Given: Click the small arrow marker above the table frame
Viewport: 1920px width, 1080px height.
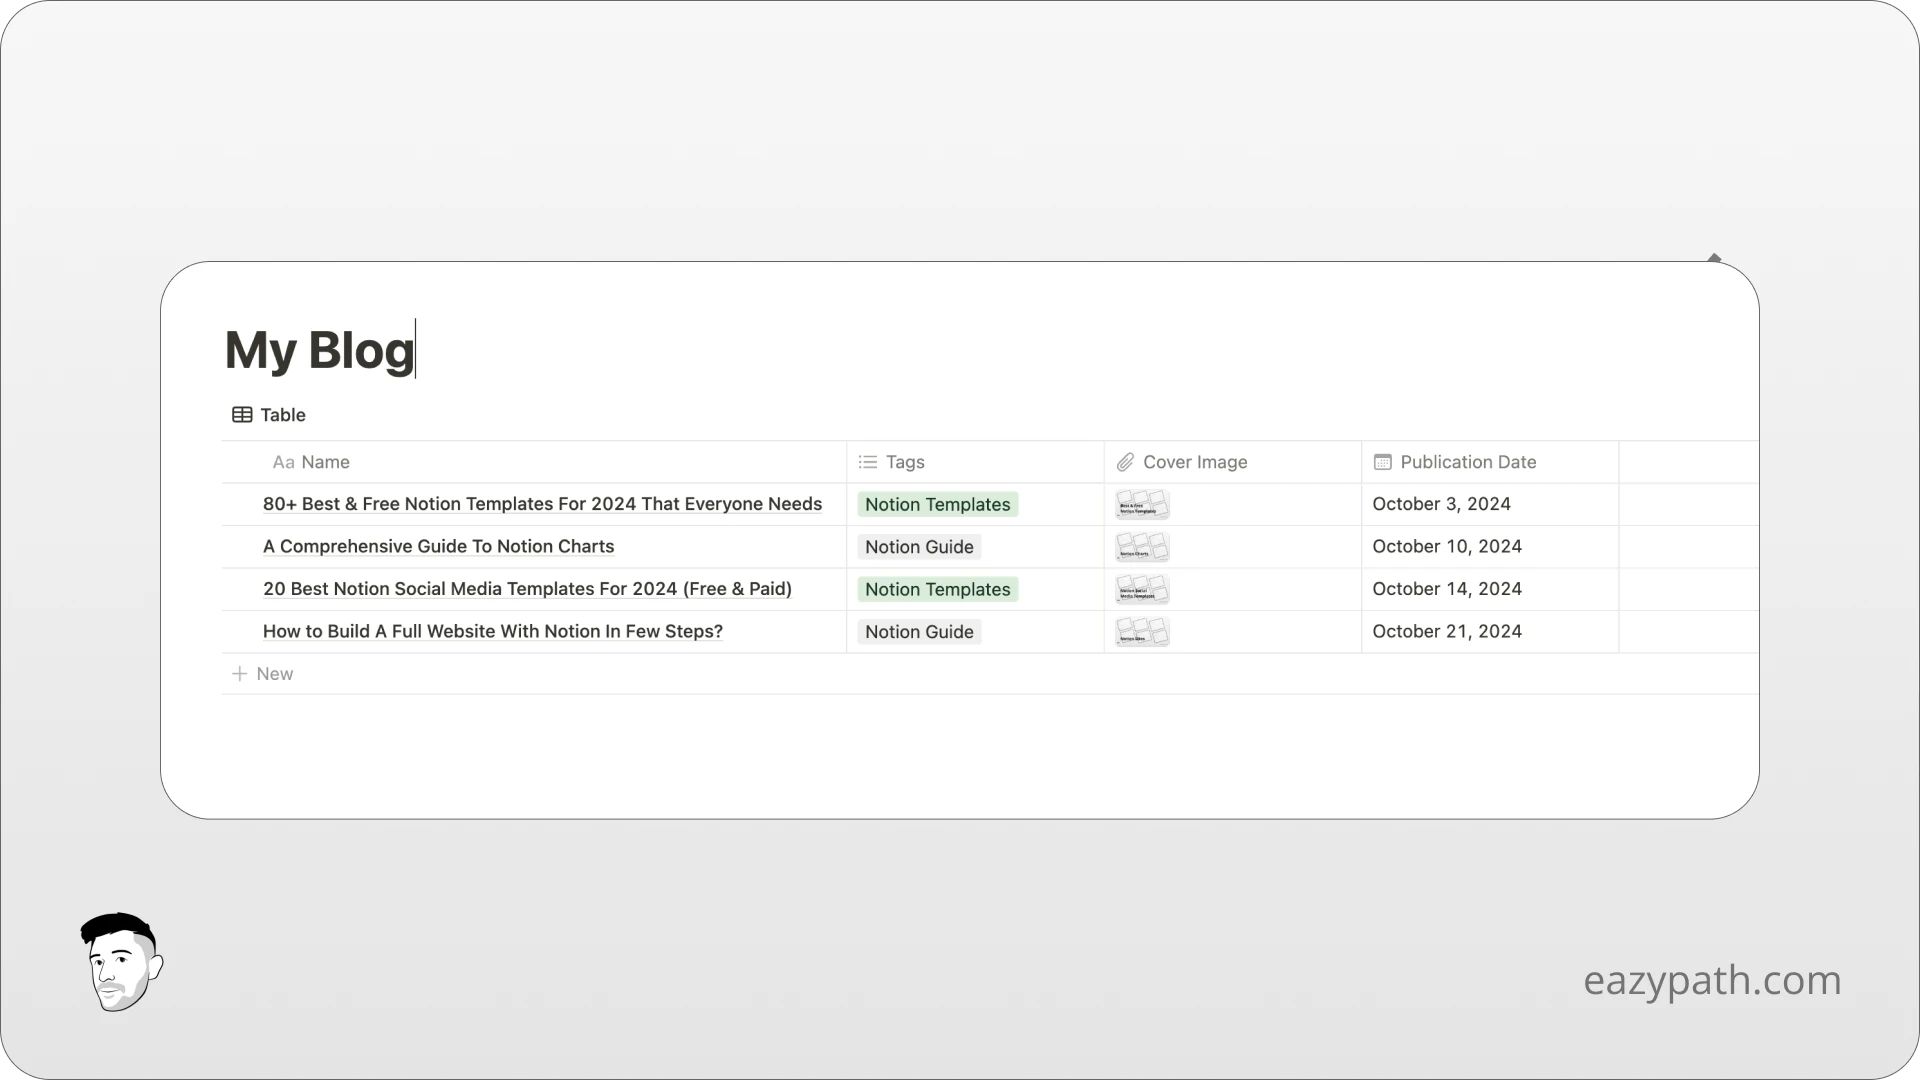Looking at the screenshot, I should tap(1714, 256).
